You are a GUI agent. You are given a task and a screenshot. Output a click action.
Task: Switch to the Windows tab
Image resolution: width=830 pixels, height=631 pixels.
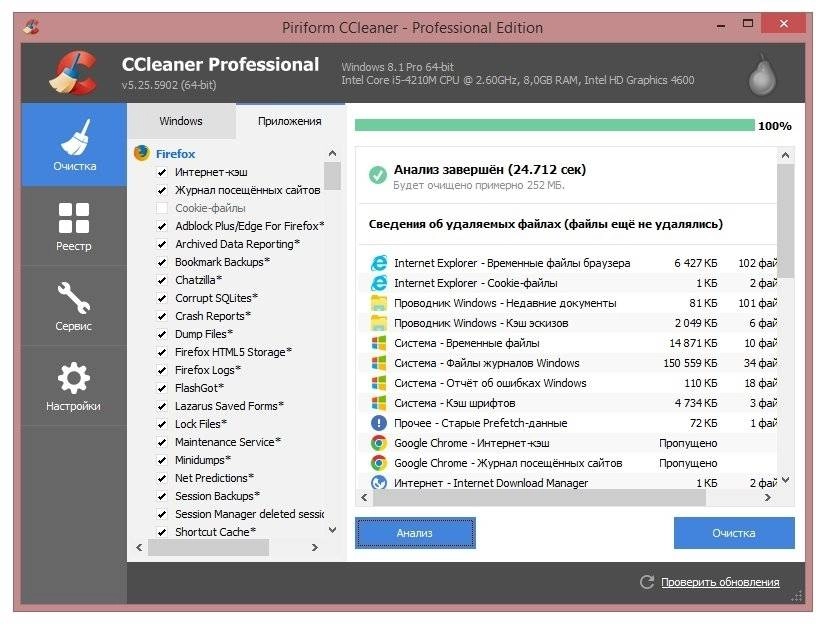click(x=181, y=121)
